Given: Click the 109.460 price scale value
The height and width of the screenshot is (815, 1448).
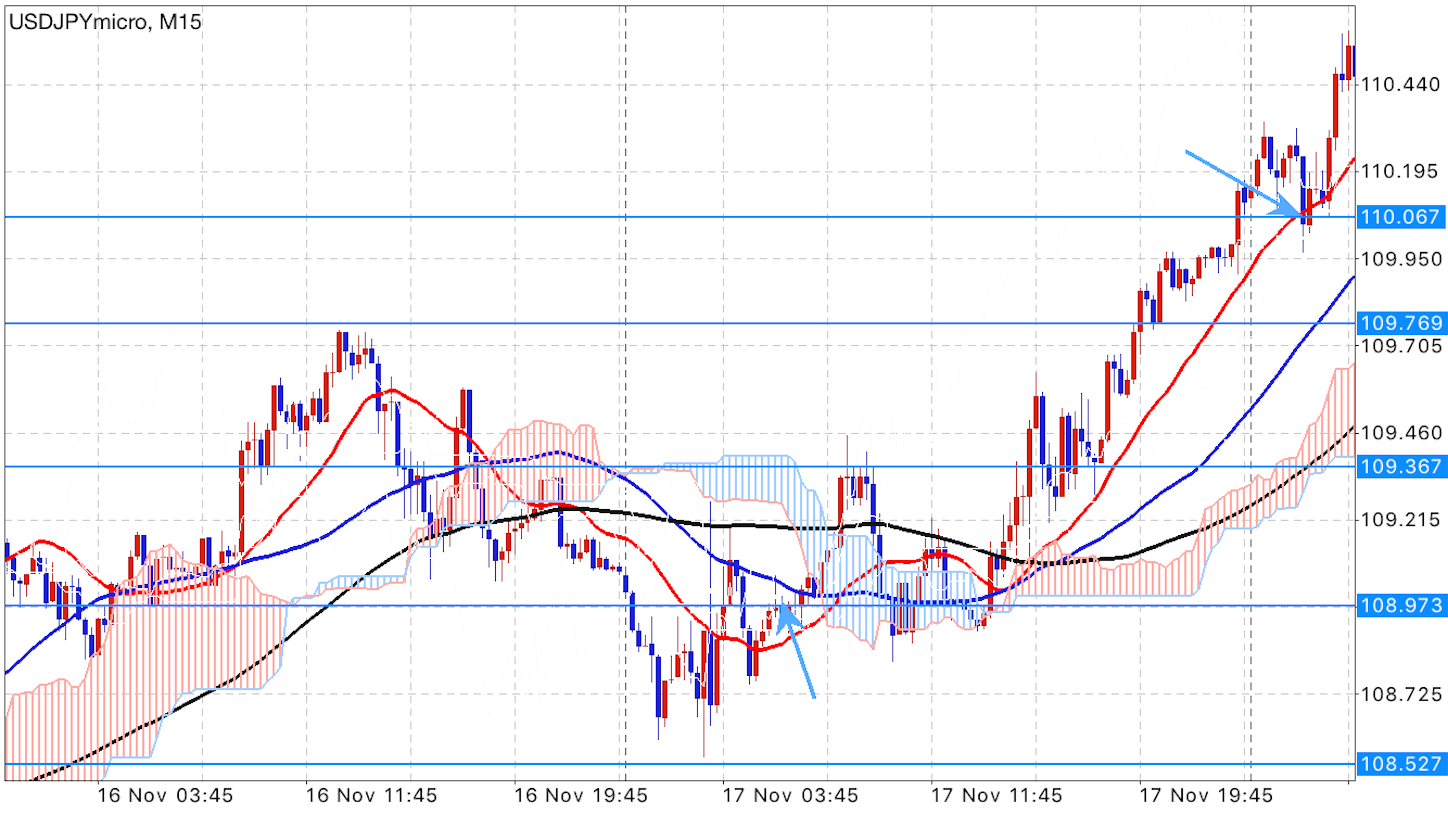Looking at the screenshot, I should [x=1401, y=433].
